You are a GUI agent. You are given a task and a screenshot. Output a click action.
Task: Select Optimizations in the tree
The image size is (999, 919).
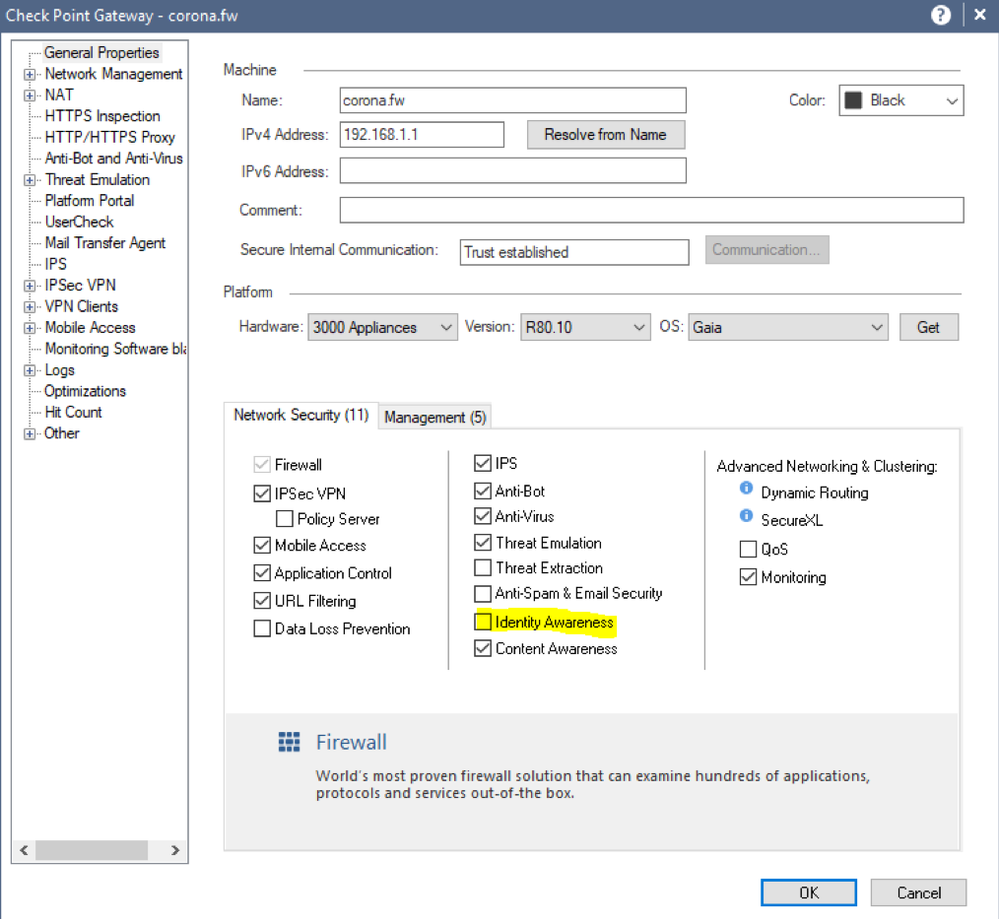(x=85, y=391)
